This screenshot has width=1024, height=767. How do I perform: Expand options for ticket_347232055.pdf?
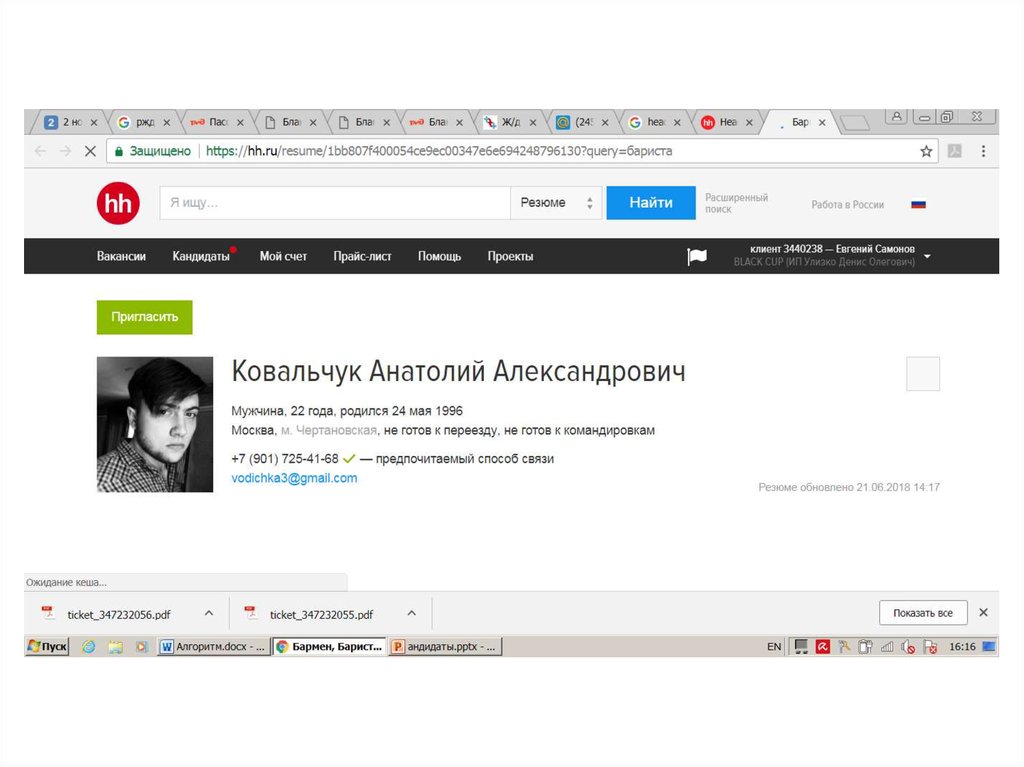411,613
